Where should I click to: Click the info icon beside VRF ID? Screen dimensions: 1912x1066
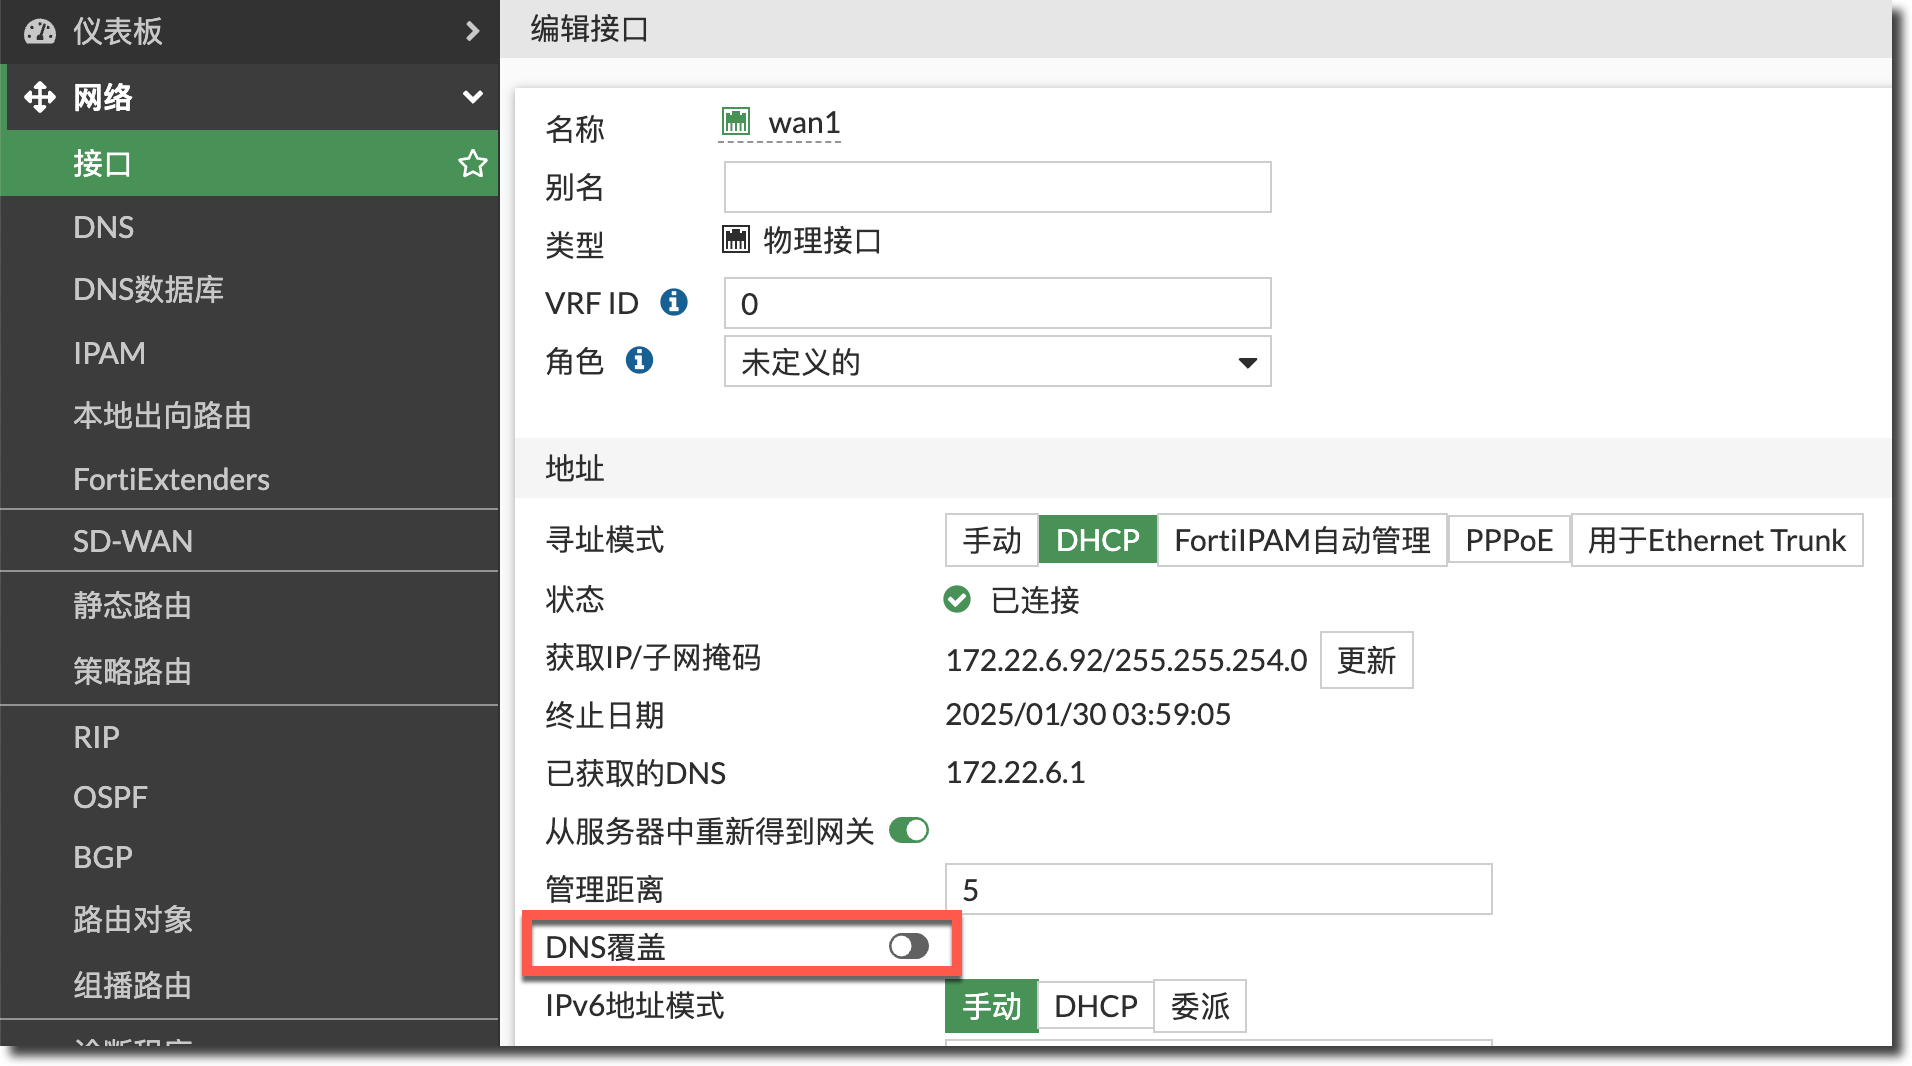(674, 302)
